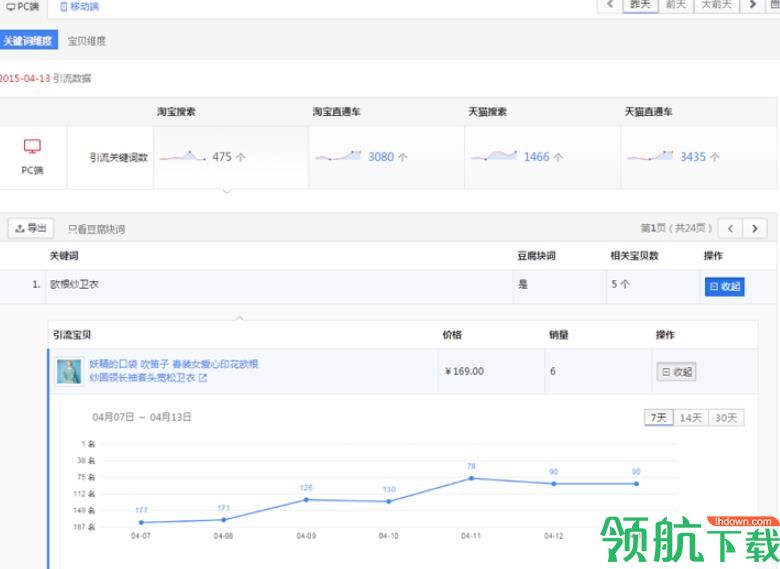Go to previous page of keywords
Image resolution: width=780 pixels, height=569 pixels.
[x=730, y=228]
